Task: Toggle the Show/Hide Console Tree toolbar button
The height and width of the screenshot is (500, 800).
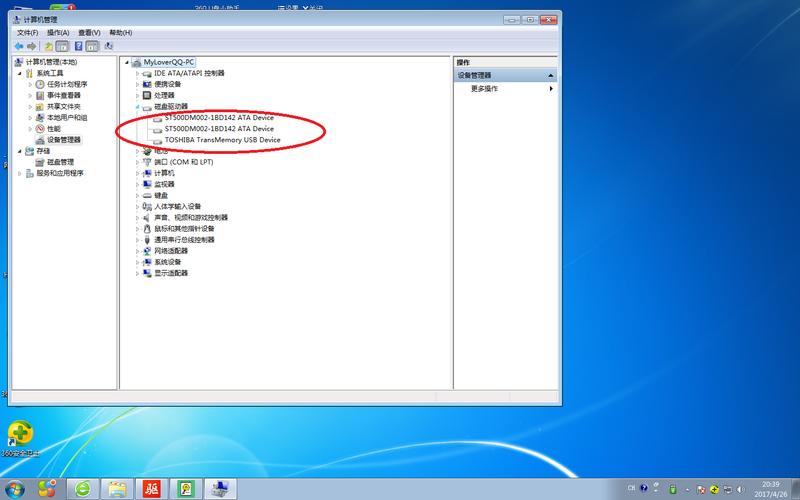Action: click(62, 46)
